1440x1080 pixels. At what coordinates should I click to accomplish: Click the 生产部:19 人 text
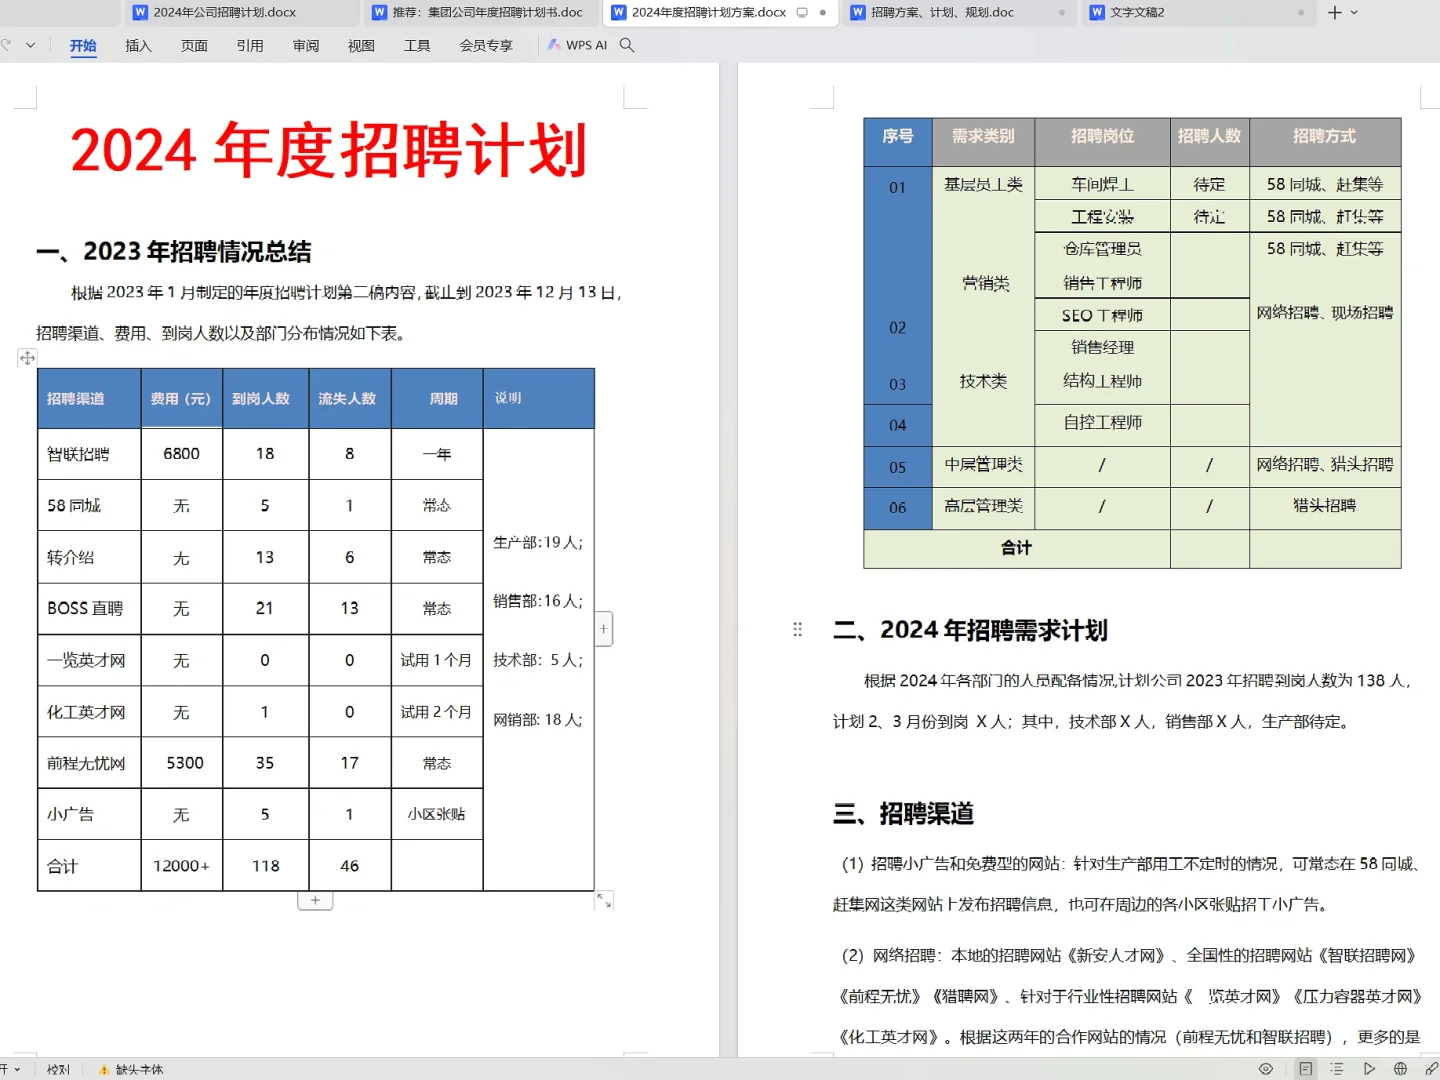click(x=538, y=542)
